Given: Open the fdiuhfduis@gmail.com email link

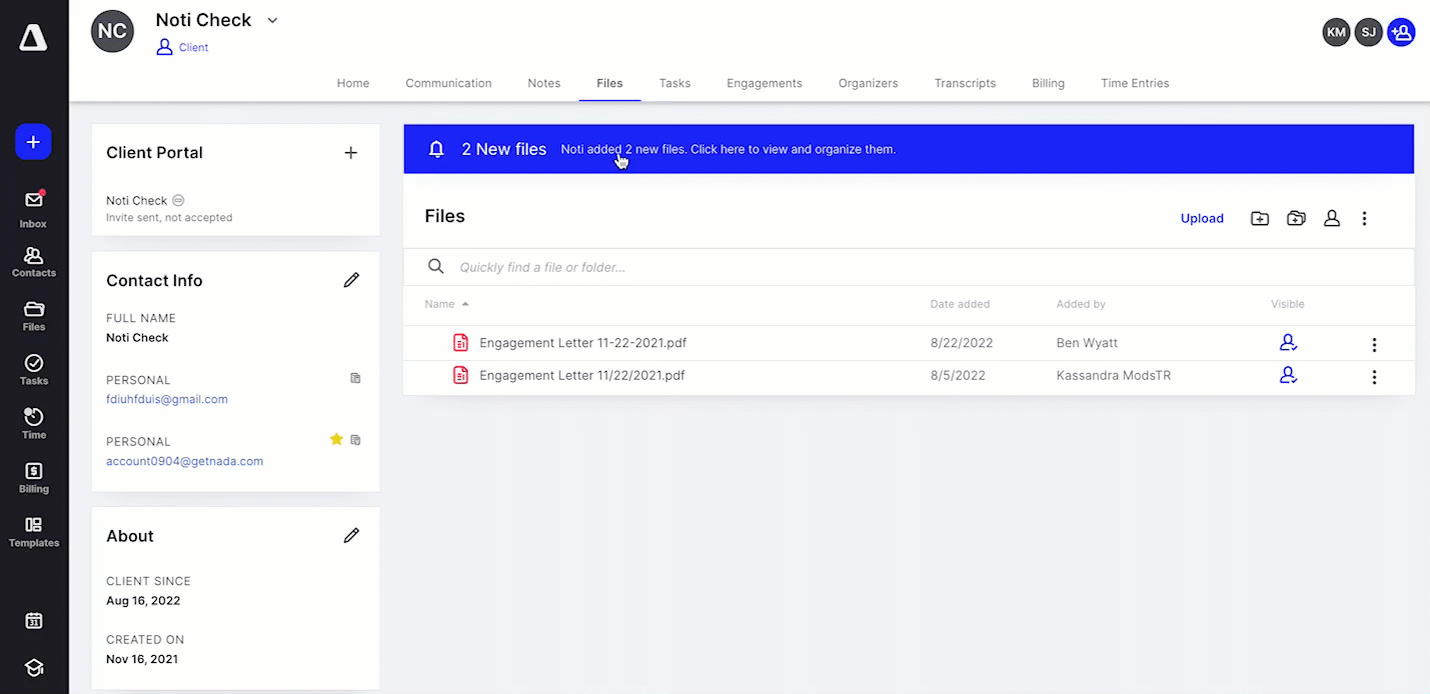Looking at the screenshot, I should pos(167,399).
